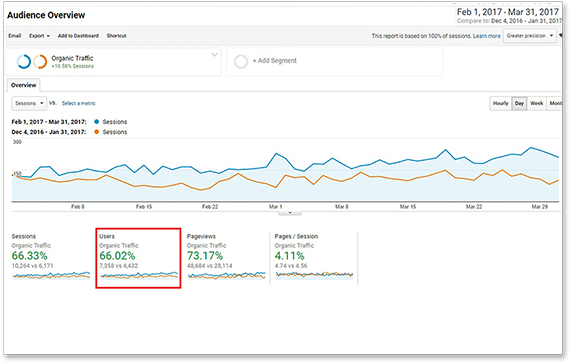Screen dimensions: 570x362
Task: Click the '+10.58% Sessions' segment text
Action: pyautogui.click(x=73, y=66)
